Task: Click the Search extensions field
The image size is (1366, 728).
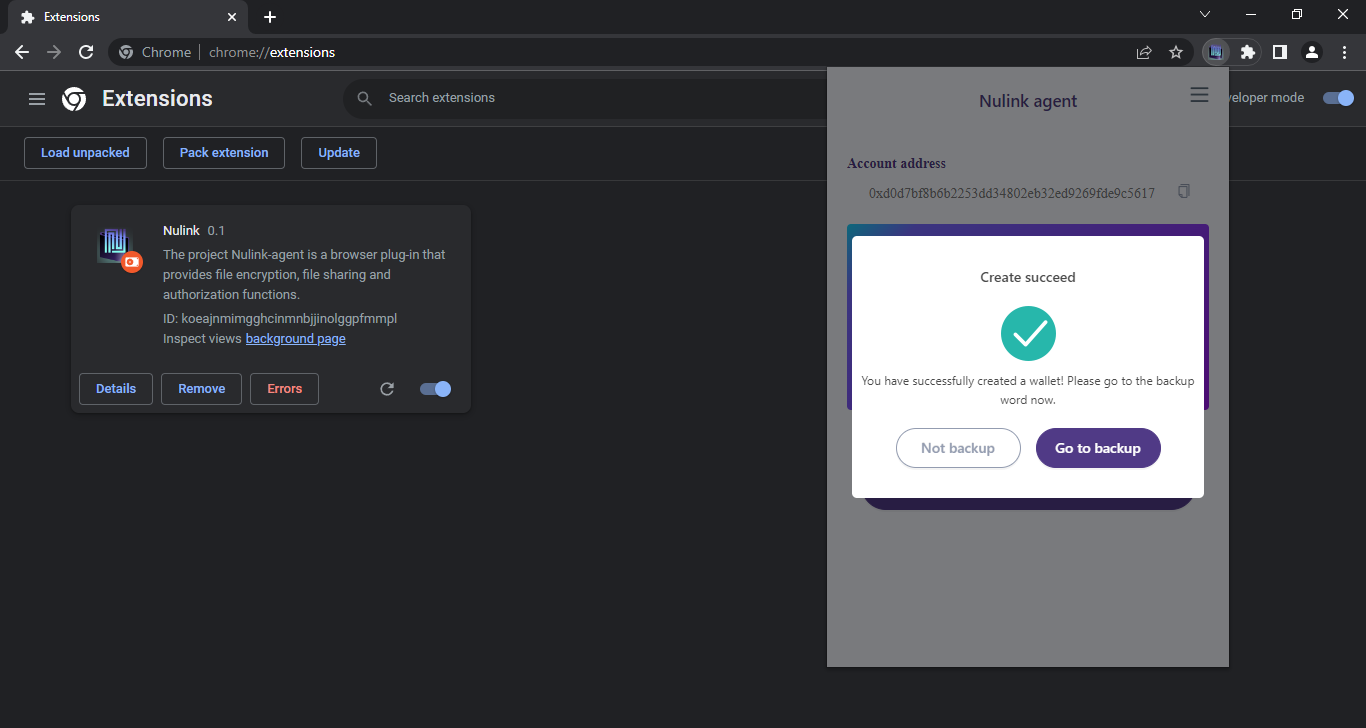Action: tap(600, 98)
